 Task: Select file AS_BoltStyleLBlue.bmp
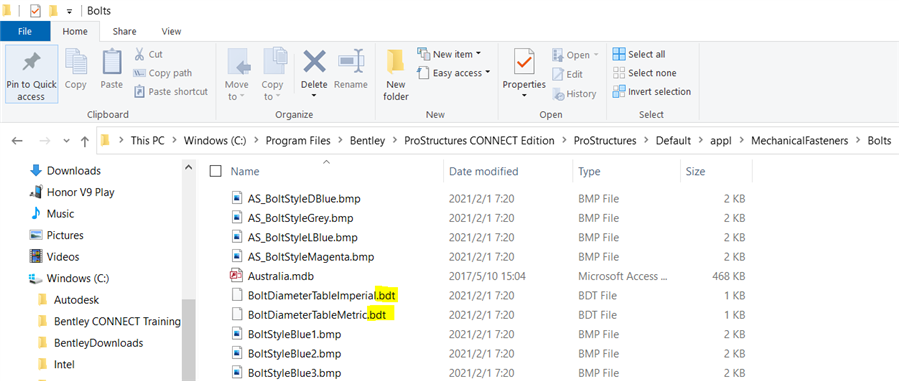(303, 237)
